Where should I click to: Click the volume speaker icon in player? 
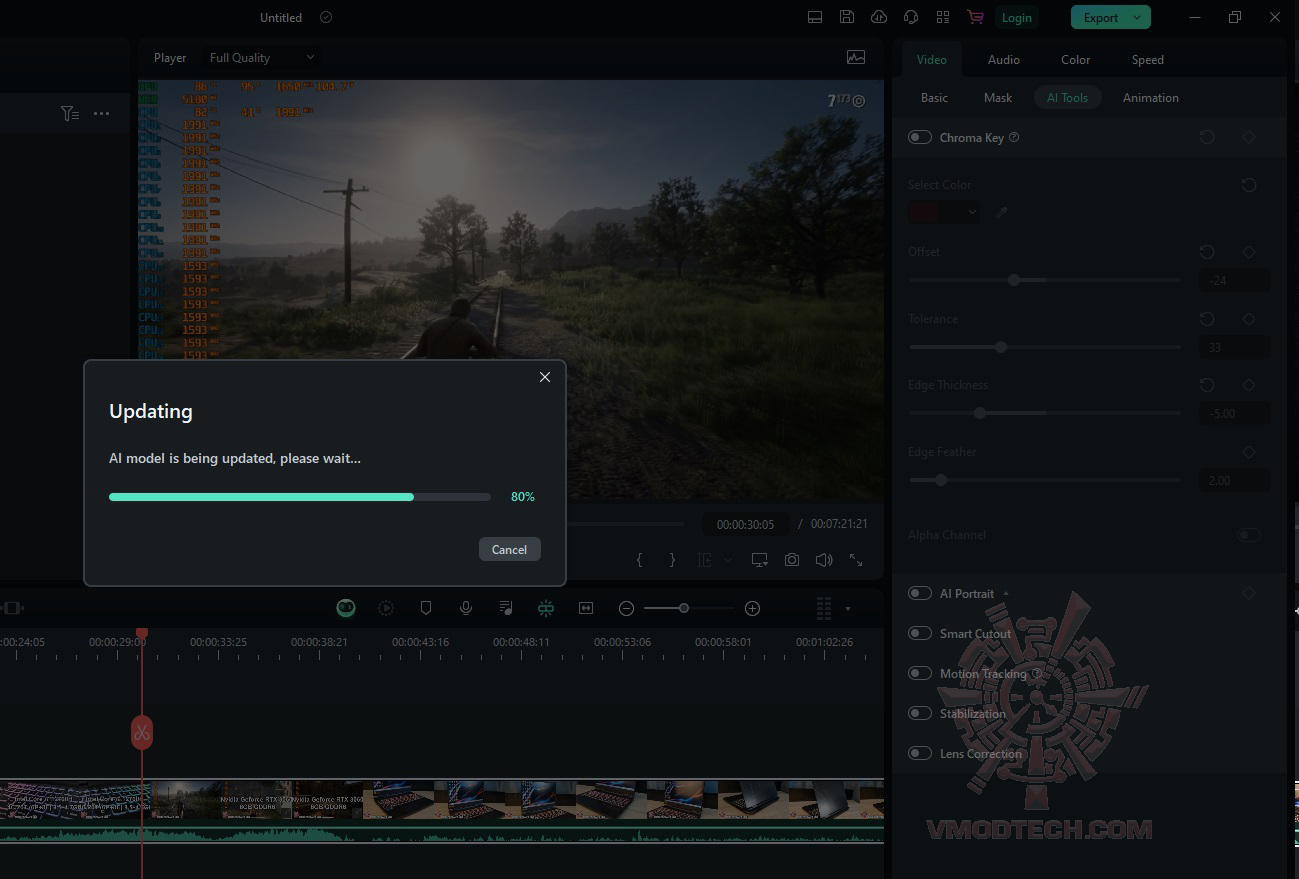[824, 560]
